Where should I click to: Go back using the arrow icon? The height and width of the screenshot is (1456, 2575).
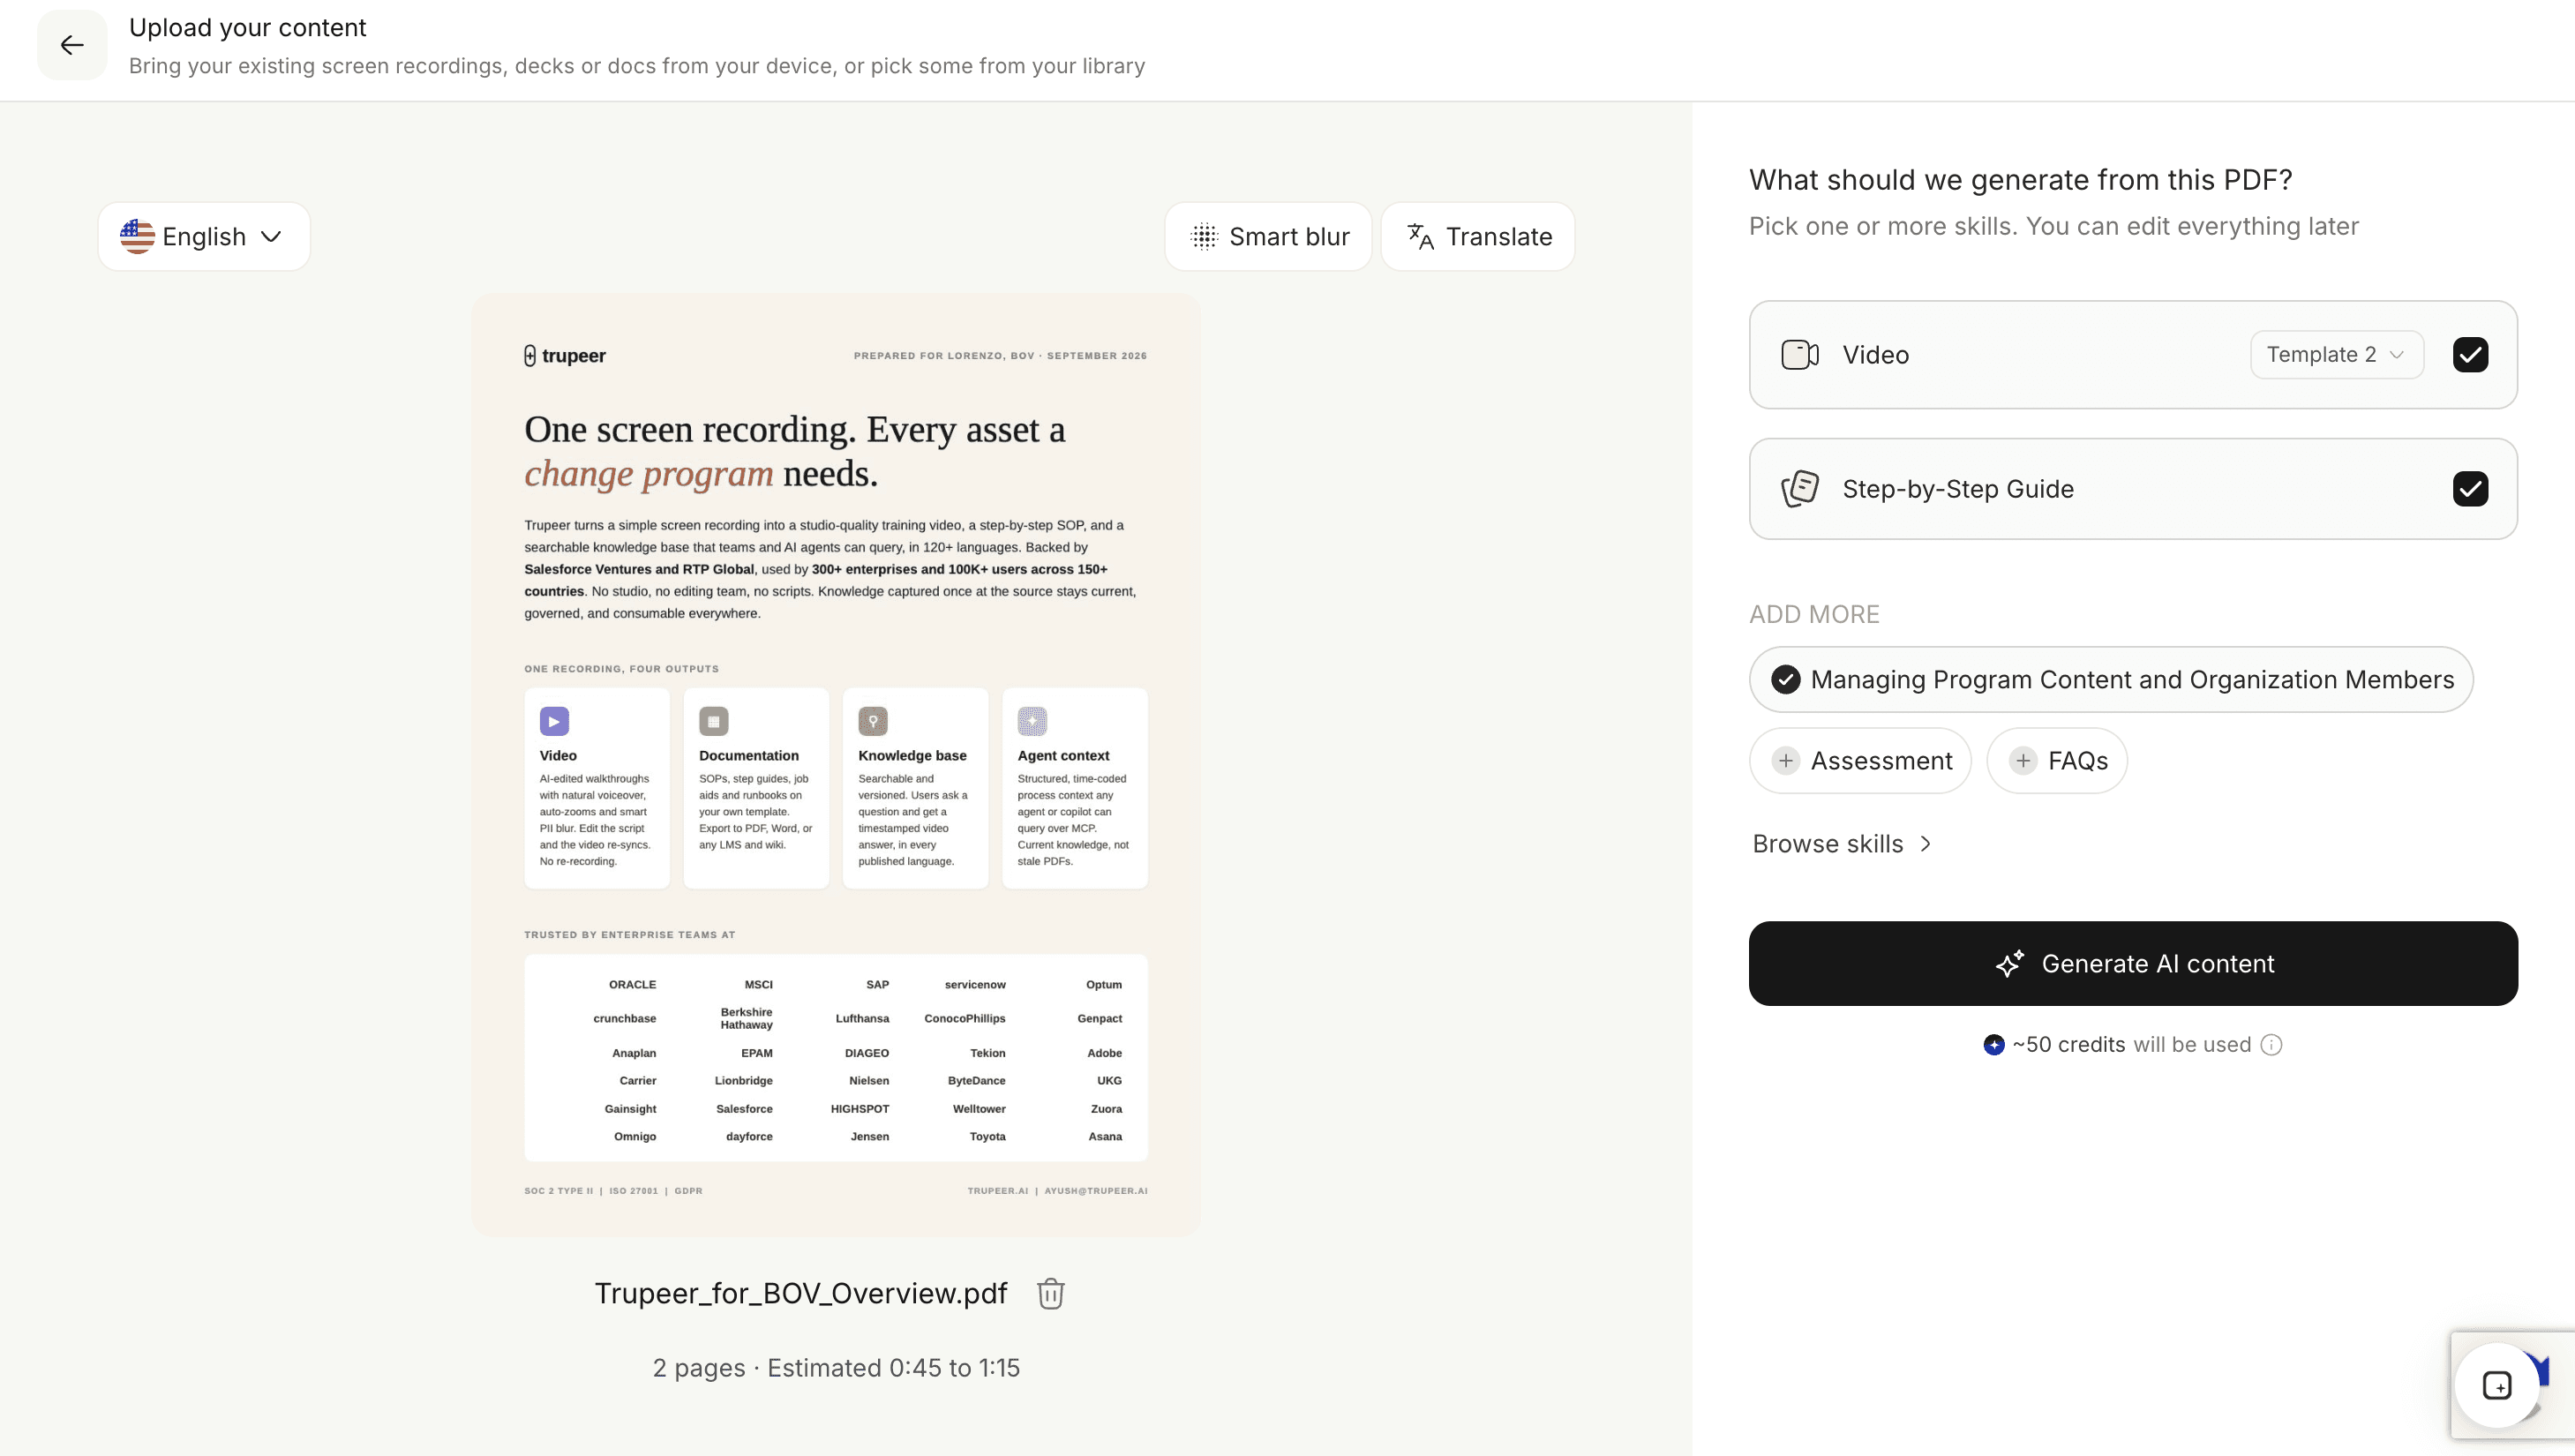[72, 45]
